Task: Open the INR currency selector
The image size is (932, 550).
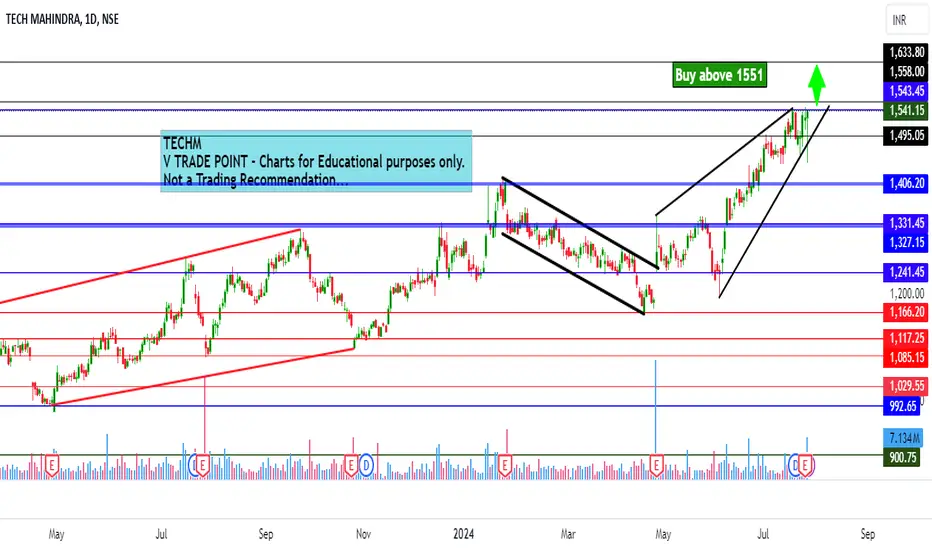Action: 906,20
